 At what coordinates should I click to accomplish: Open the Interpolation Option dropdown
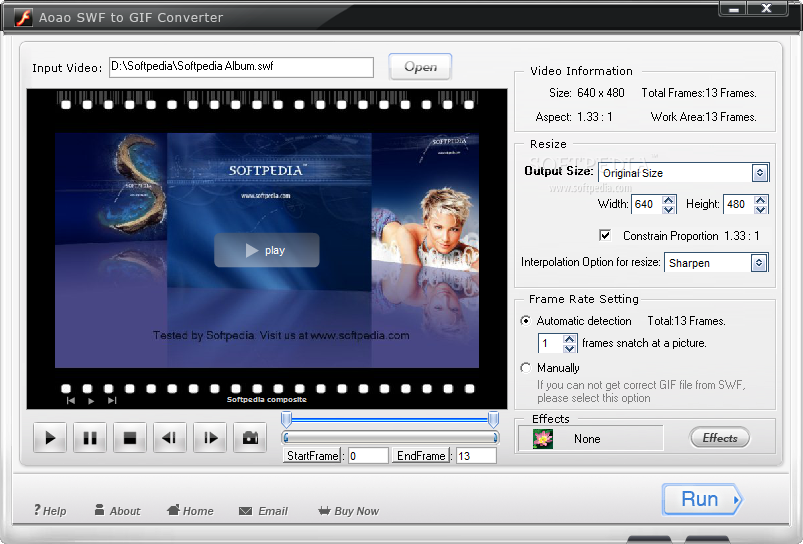[758, 263]
